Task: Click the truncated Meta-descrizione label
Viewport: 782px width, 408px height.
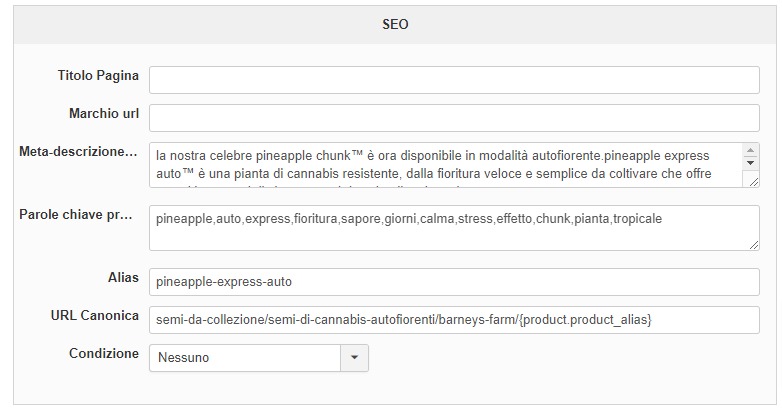Action: [79, 152]
